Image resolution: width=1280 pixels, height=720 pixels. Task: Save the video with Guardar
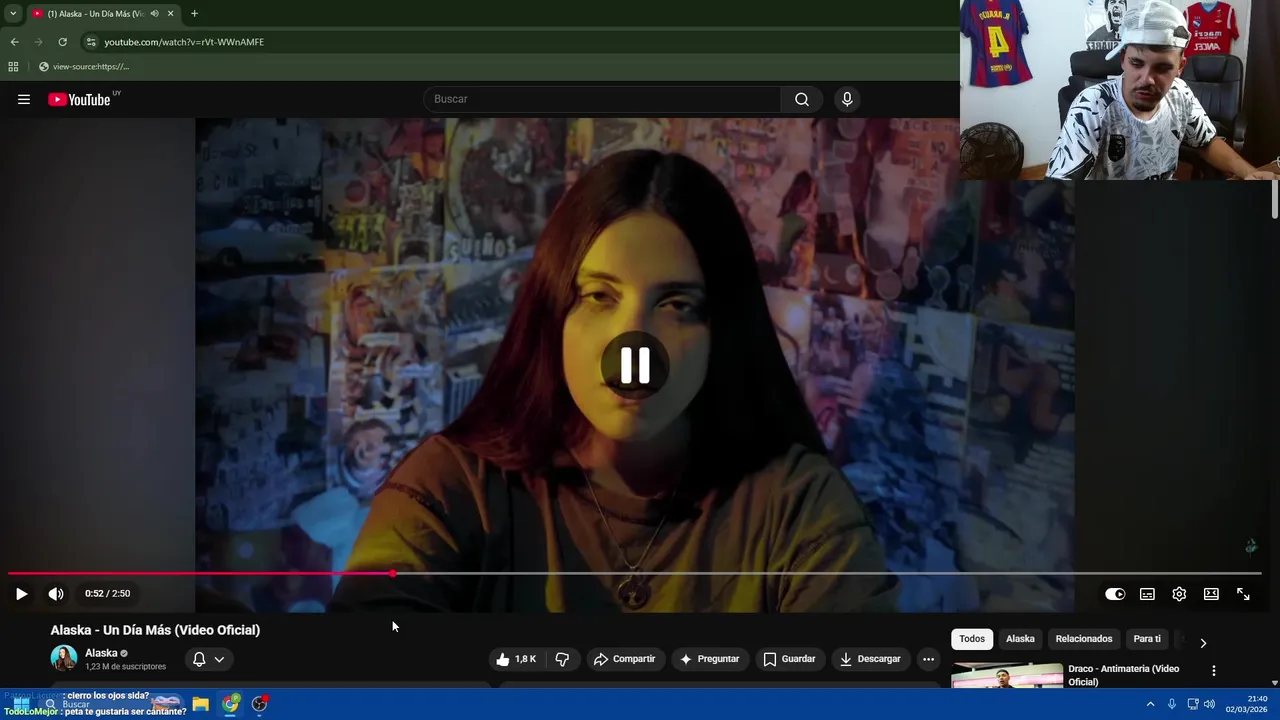coord(789,659)
